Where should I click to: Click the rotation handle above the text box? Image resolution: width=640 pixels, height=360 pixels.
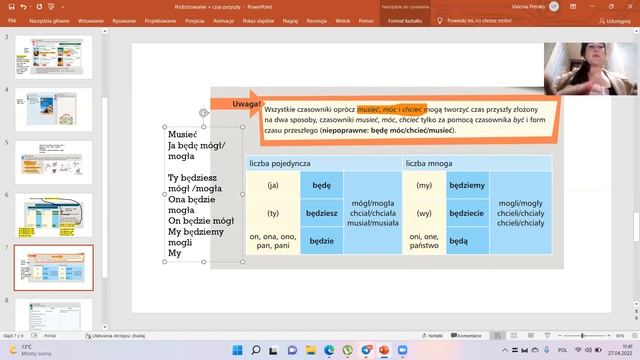tap(204, 113)
